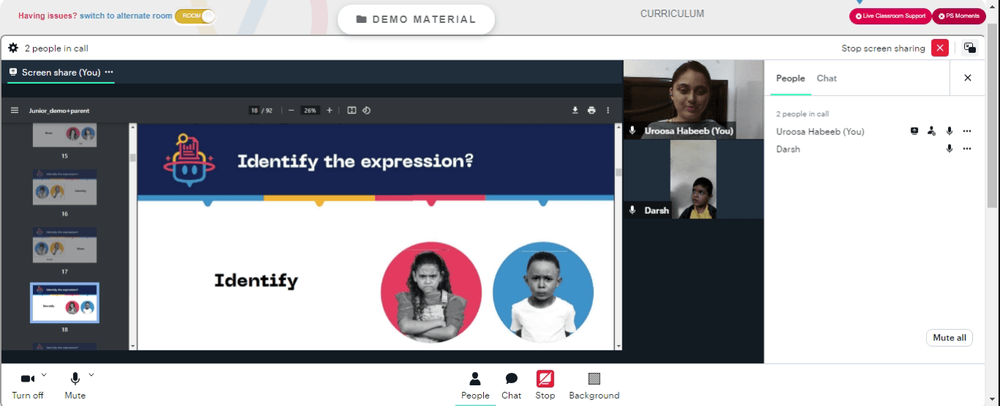Download the PDF with the download icon
This screenshot has width=1000, height=406.
(x=575, y=110)
